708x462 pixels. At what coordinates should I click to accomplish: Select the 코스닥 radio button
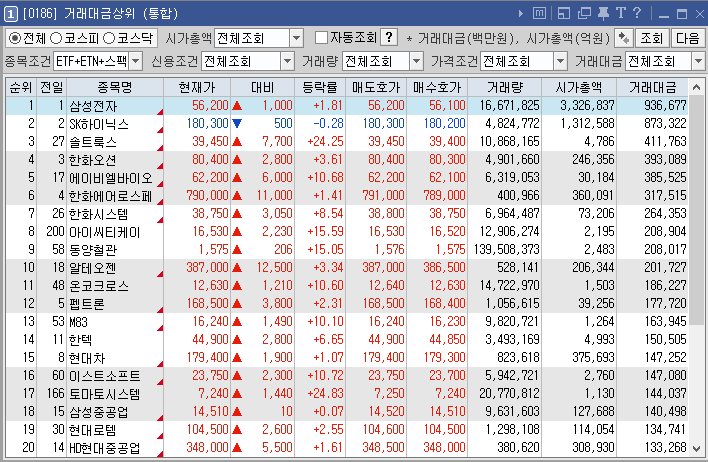pos(109,38)
